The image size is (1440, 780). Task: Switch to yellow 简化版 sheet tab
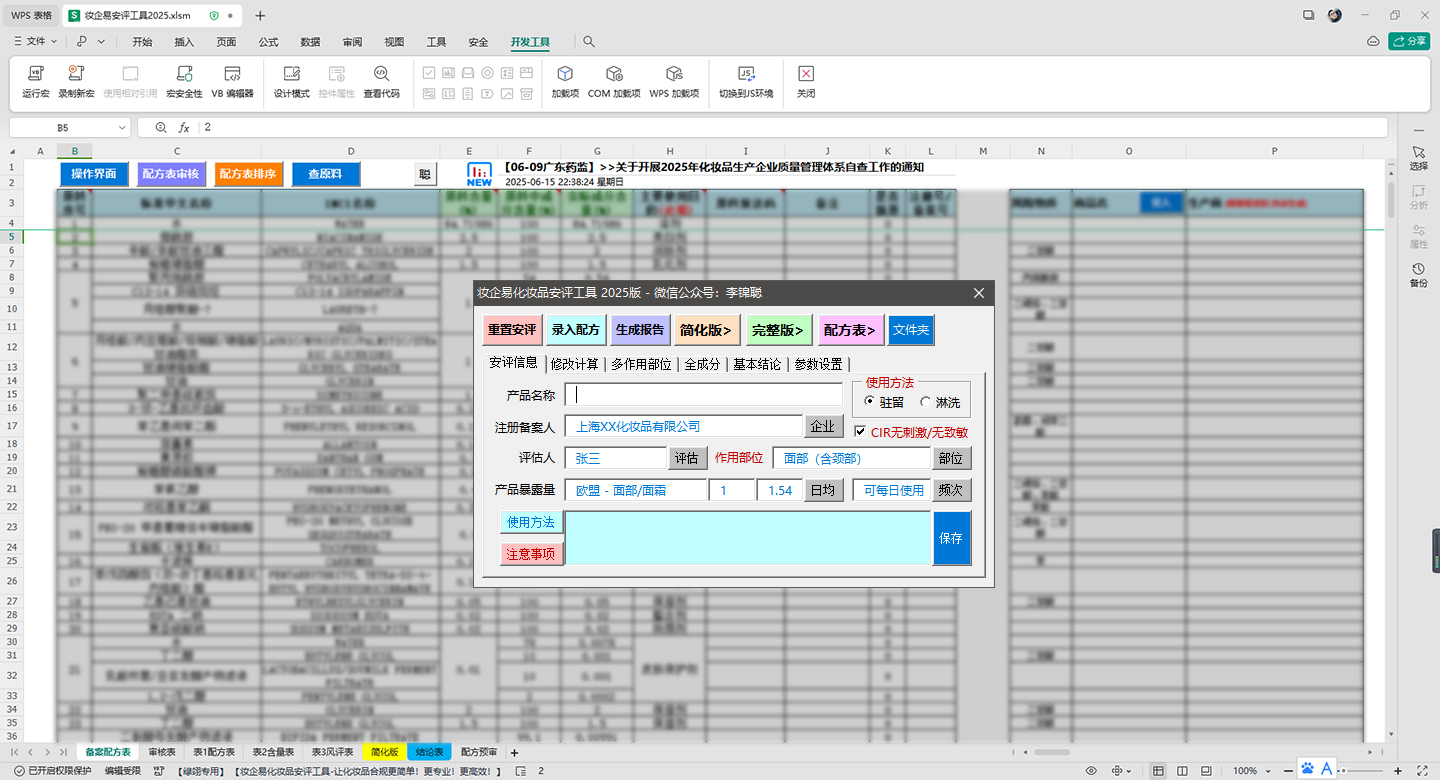(x=384, y=752)
